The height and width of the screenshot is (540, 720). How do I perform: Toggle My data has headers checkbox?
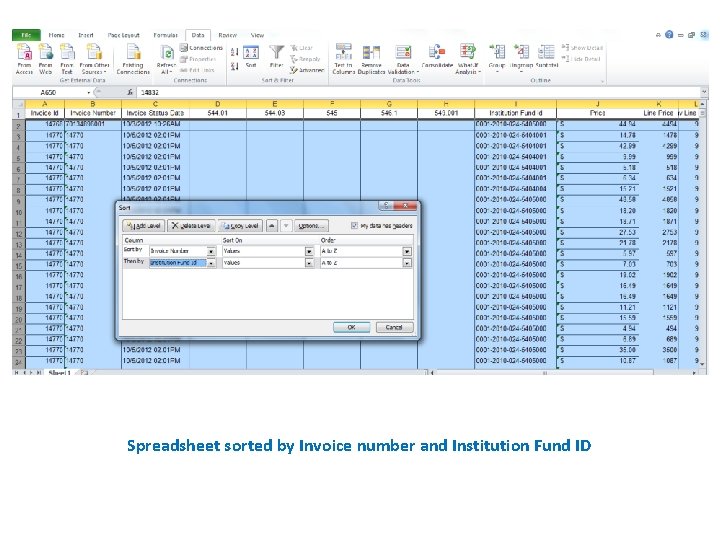click(x=354, y=225)
